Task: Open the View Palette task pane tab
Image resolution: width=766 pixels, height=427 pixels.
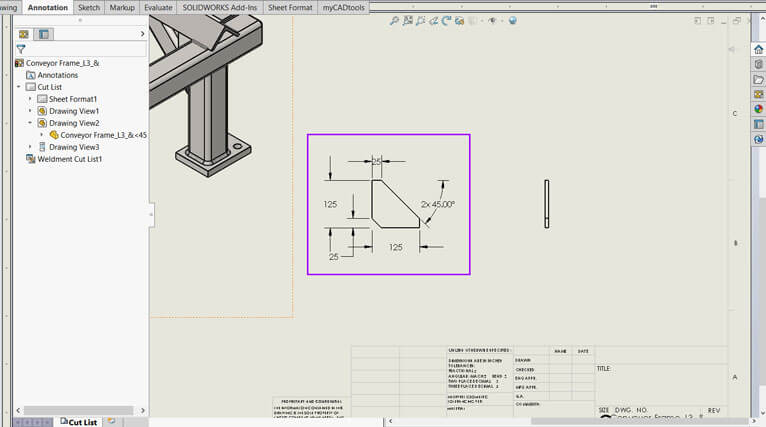Action: click(758, 94)
